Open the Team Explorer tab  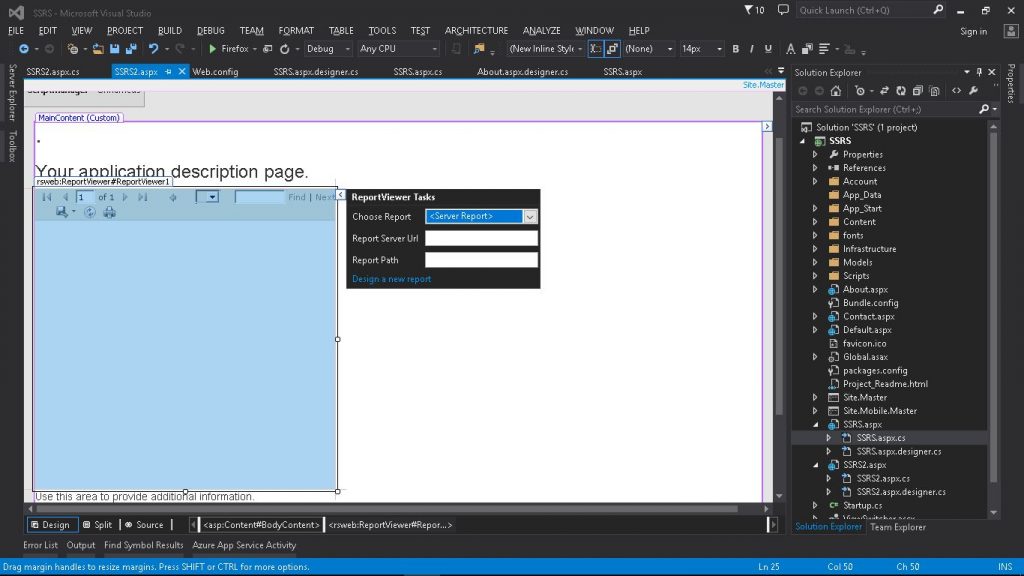[897, 527]
